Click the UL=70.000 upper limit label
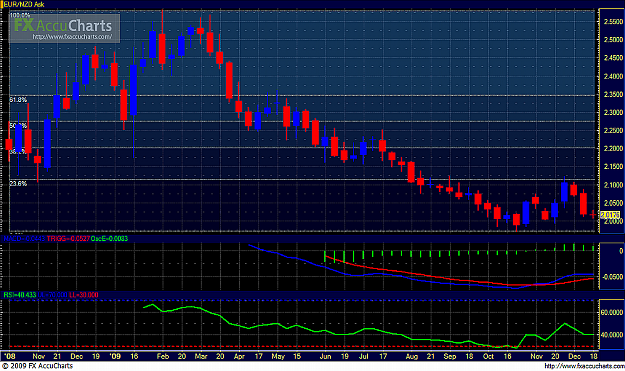The image size is (625, 371). coord(53,295)
